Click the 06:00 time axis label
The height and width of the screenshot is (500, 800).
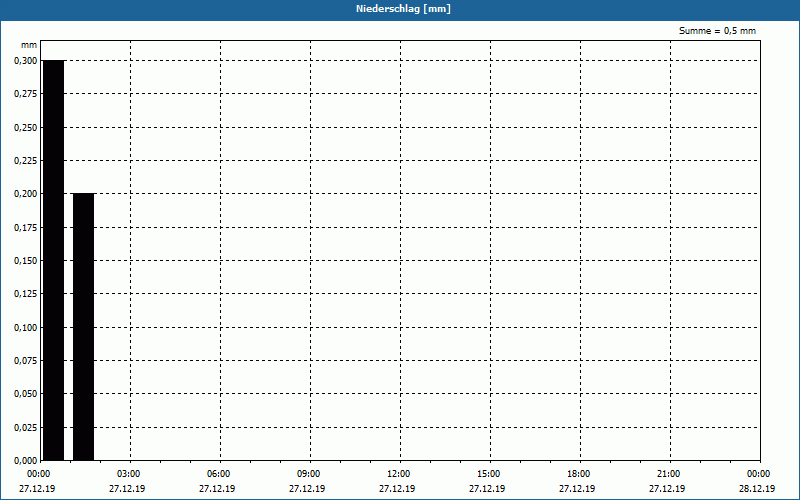click(x=219, y=474)
